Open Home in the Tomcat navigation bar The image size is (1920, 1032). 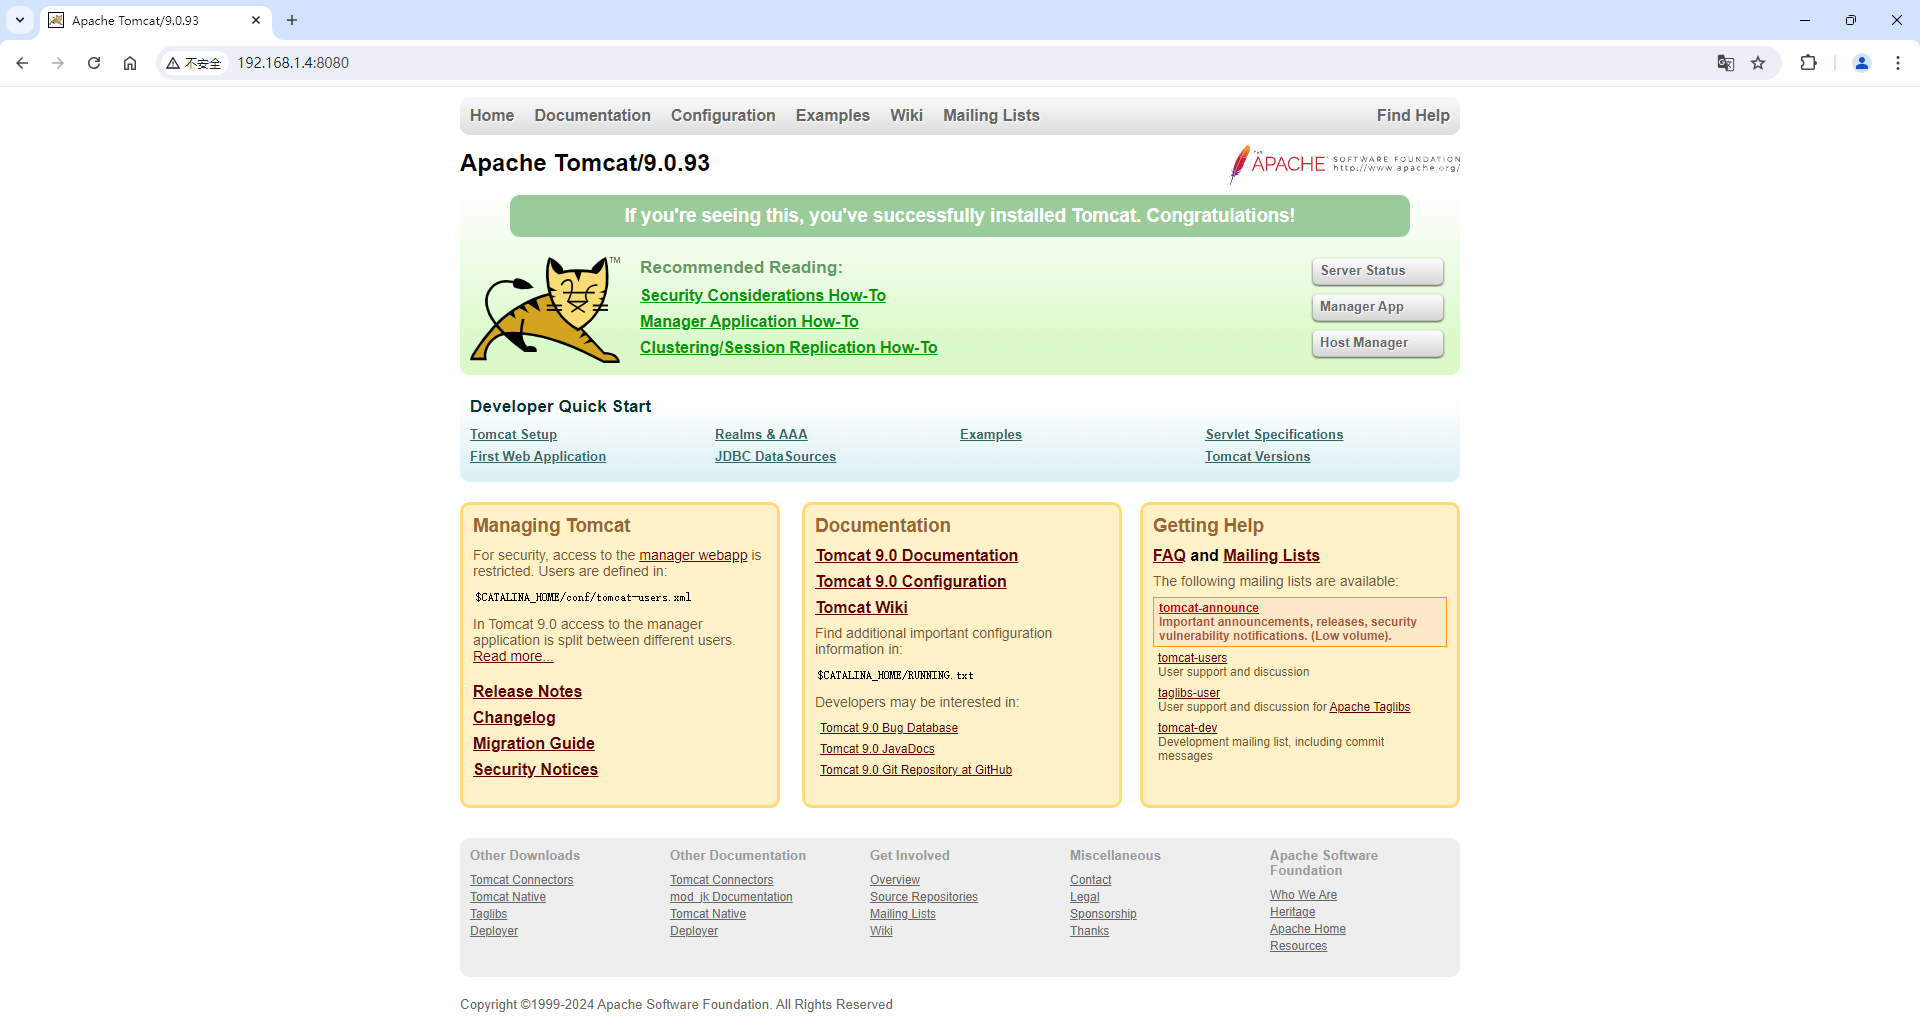coord(492,116)
